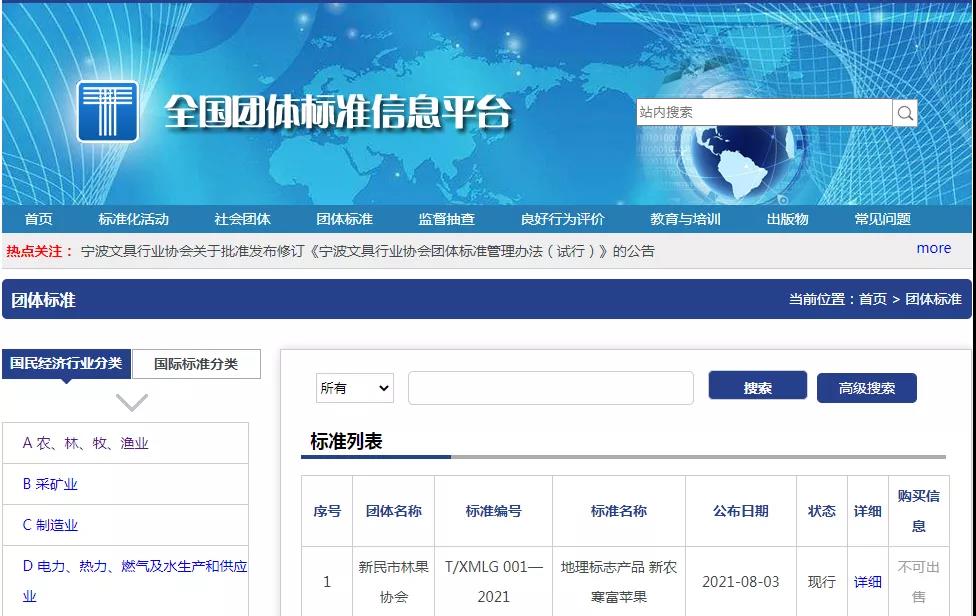Click the magnifier search icon in header
The height and width of the screenshot is (616, 976).
[905, 113]
